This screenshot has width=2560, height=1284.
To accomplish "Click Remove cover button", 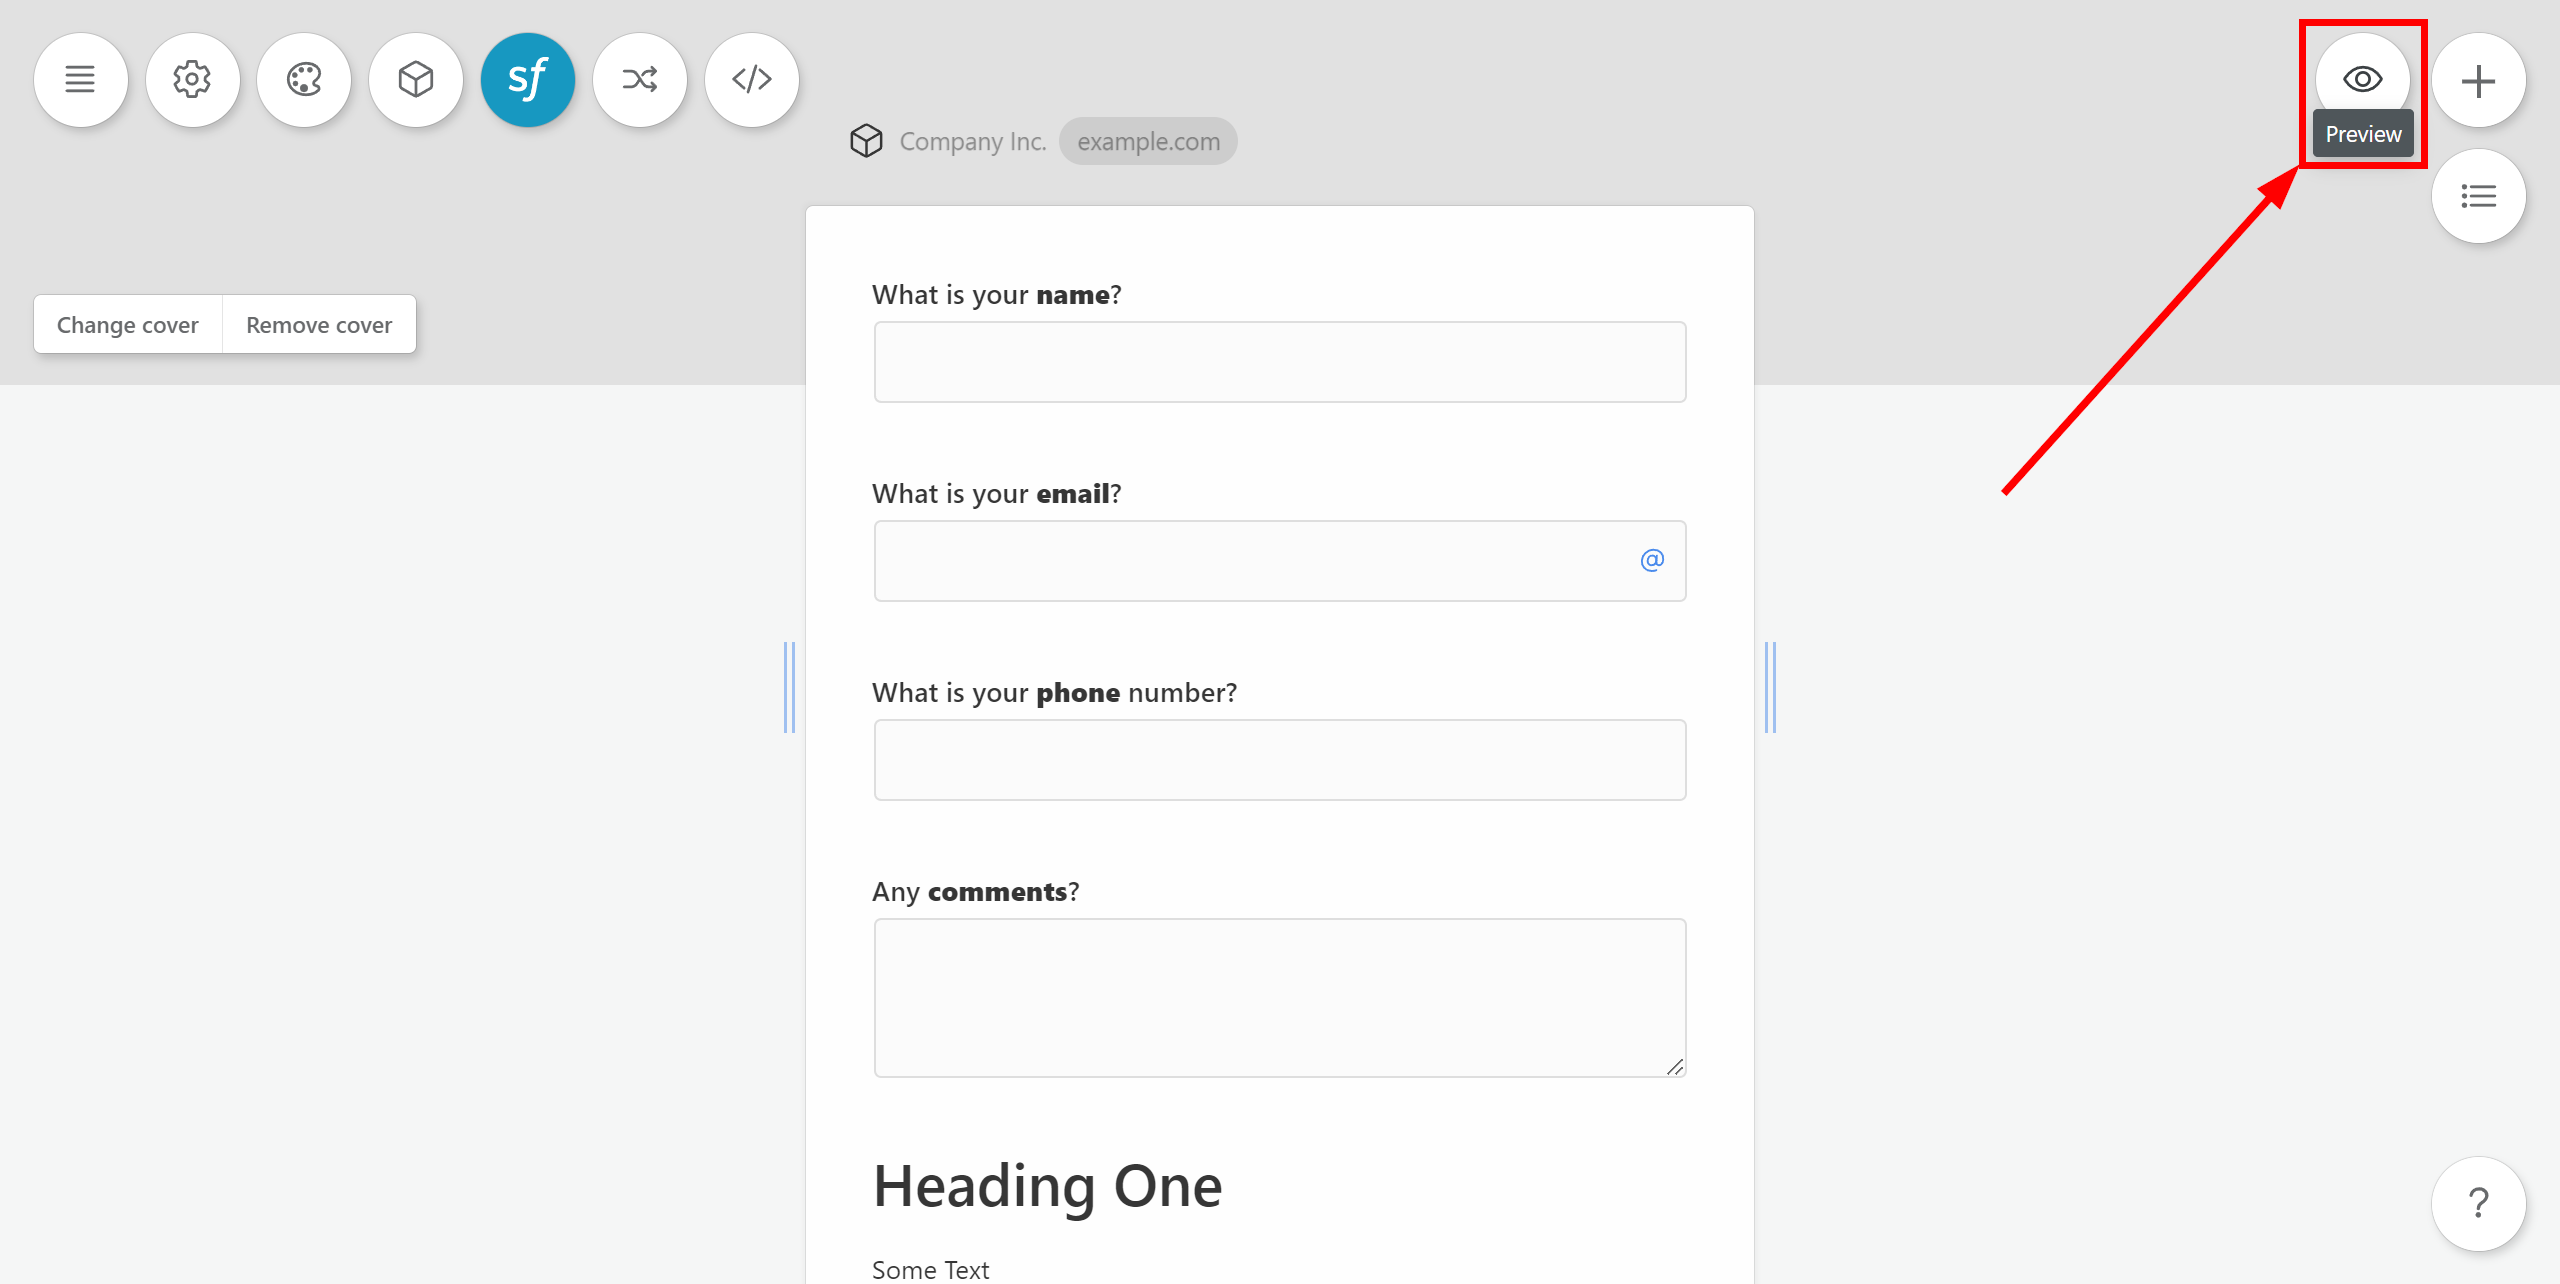I will [x=318, y=324].
